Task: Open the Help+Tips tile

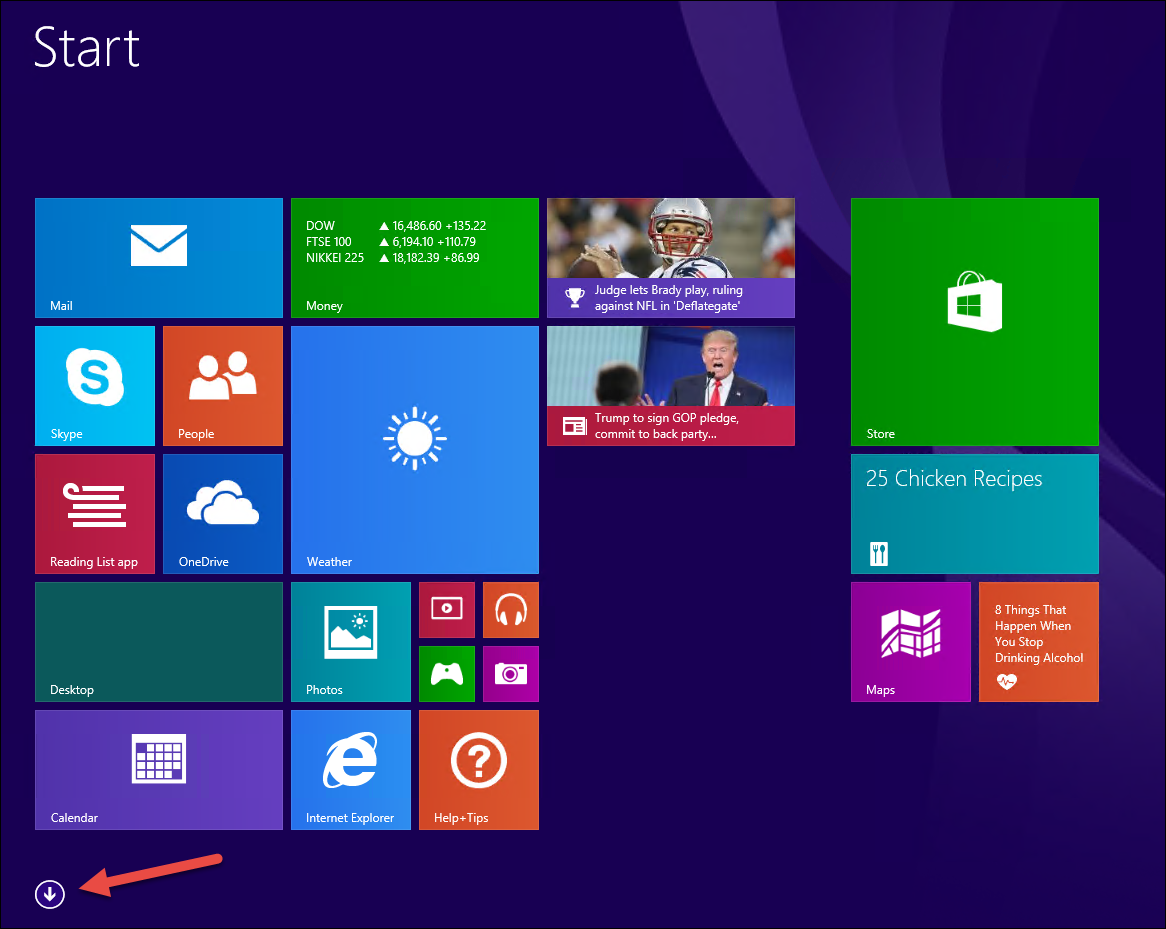Action: [x=479, y=769]
